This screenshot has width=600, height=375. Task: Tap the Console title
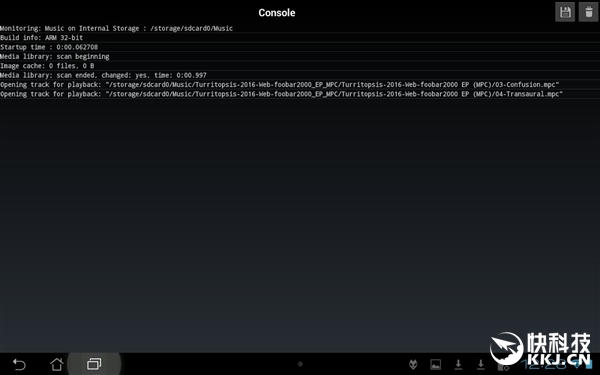(277, 13)
